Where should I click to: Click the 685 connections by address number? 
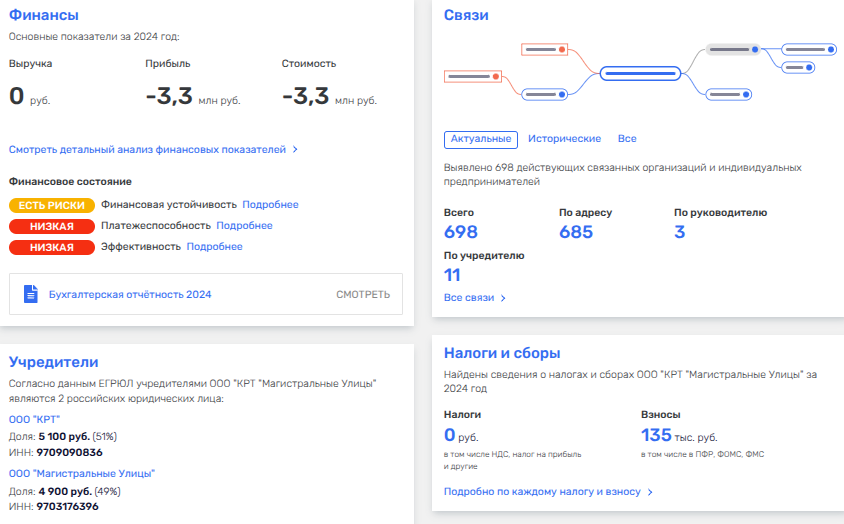point(576,232)
